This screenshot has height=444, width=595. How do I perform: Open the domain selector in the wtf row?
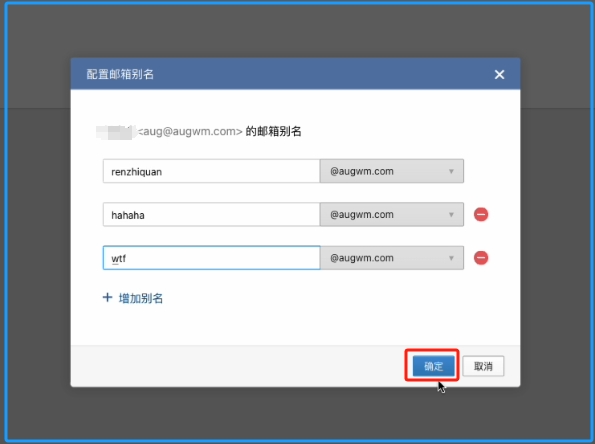point(392,258)
